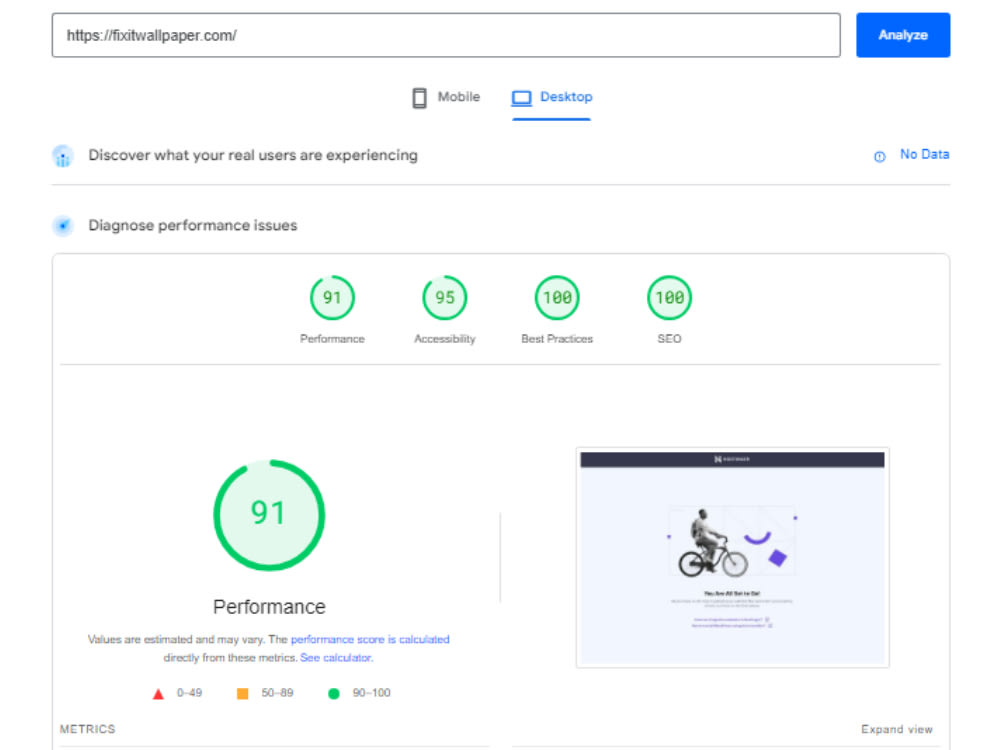Click the small Performance label under the 91 gauge

[332, 339]
